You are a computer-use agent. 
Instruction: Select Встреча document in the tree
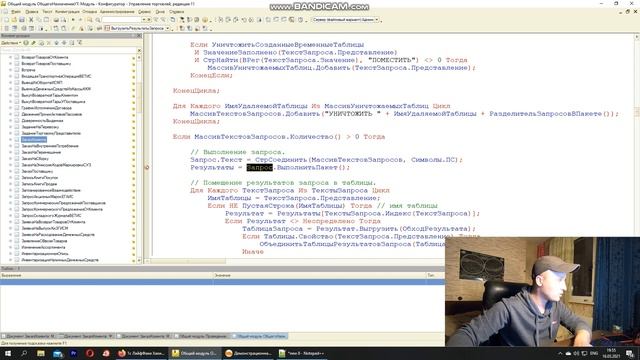click(x=28, y=70)
